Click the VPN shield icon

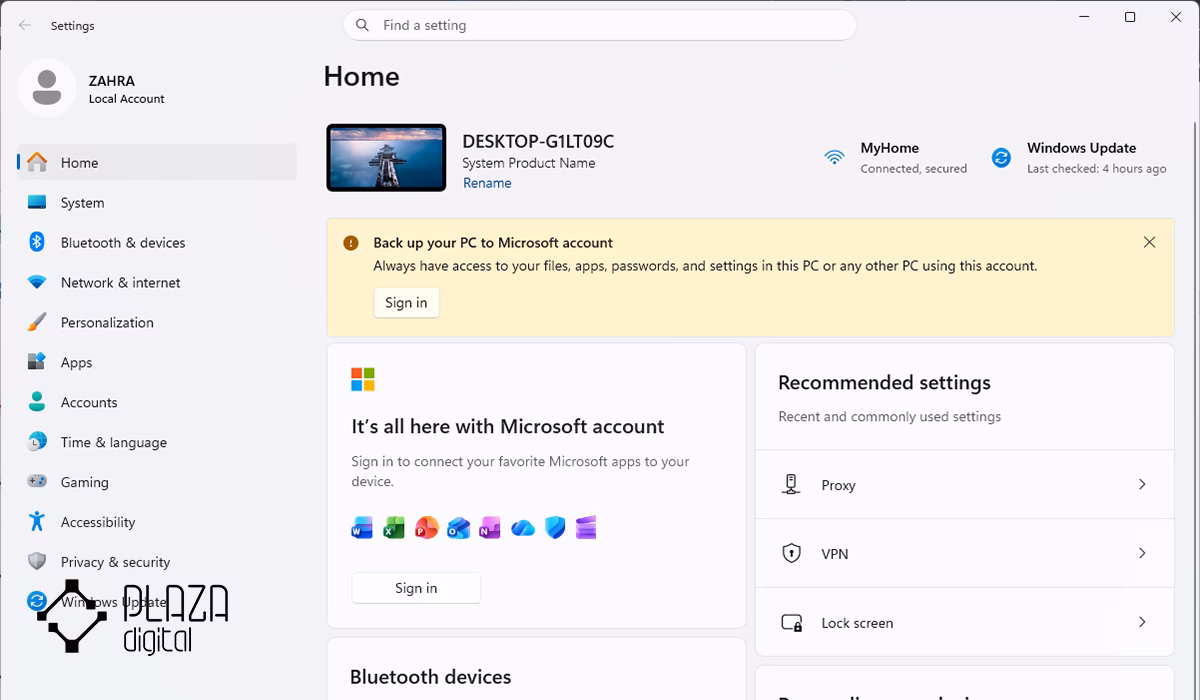pos(791,553)
